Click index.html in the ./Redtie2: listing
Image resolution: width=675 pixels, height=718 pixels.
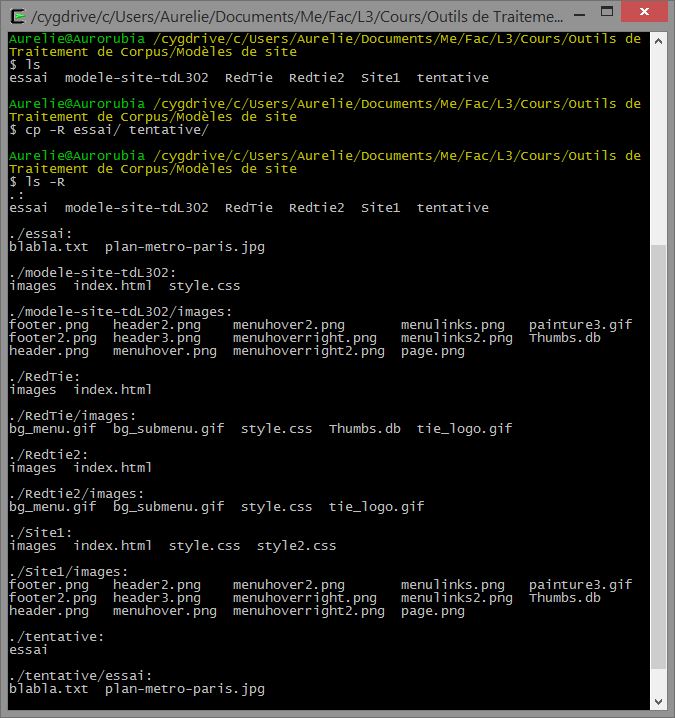(x=113, y=468)
